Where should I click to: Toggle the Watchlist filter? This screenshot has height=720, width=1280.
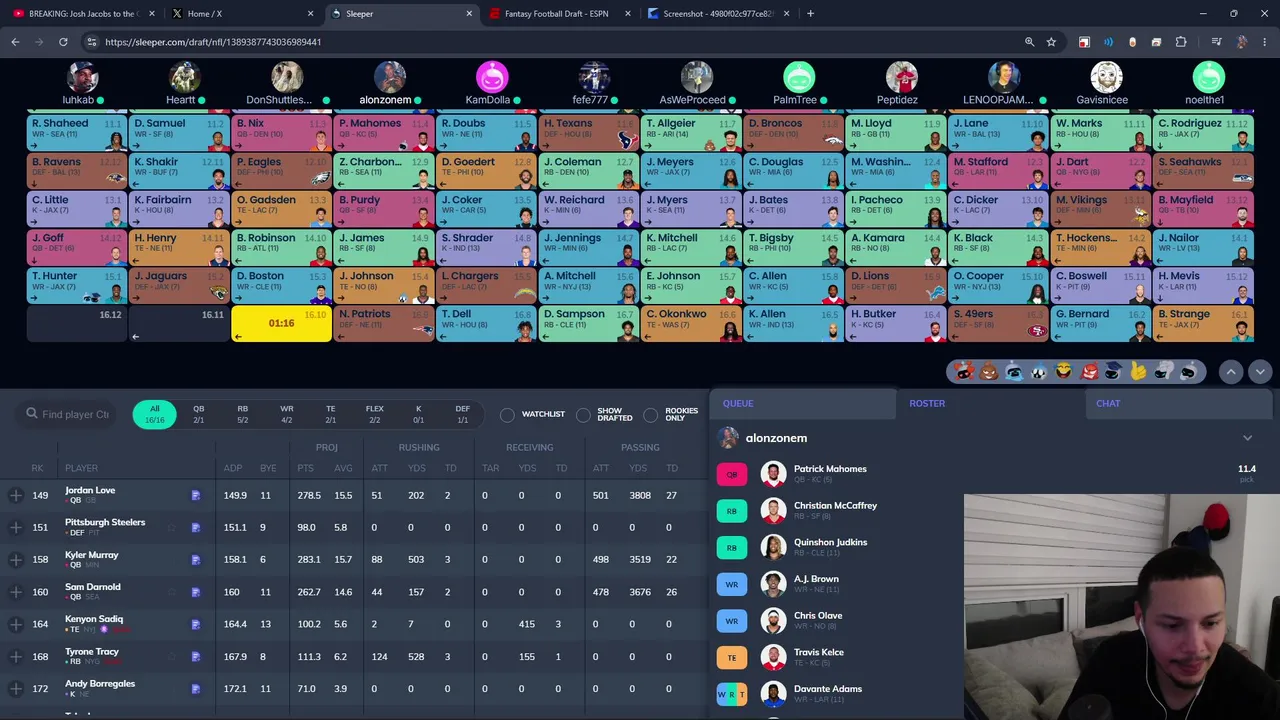(507, 415)
